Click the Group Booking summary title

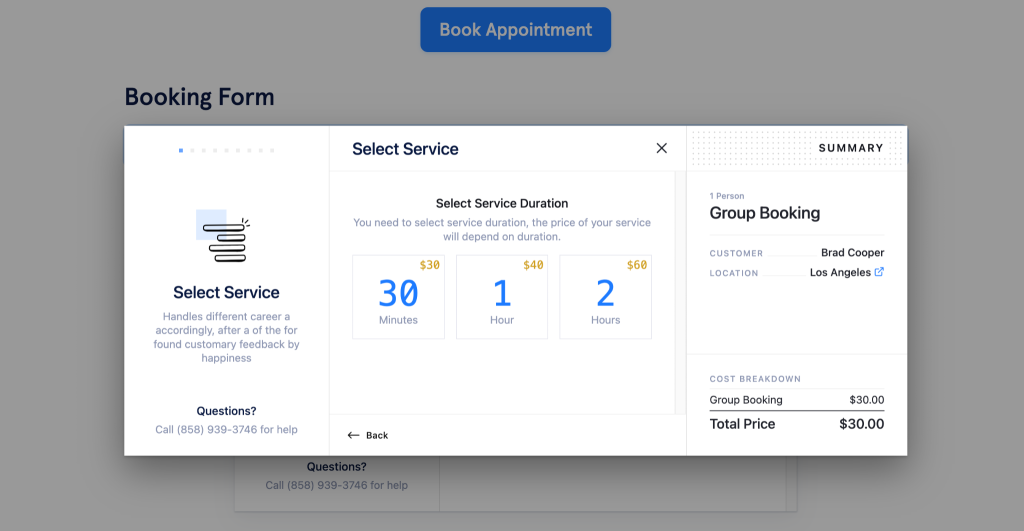(x=765, y=213)
